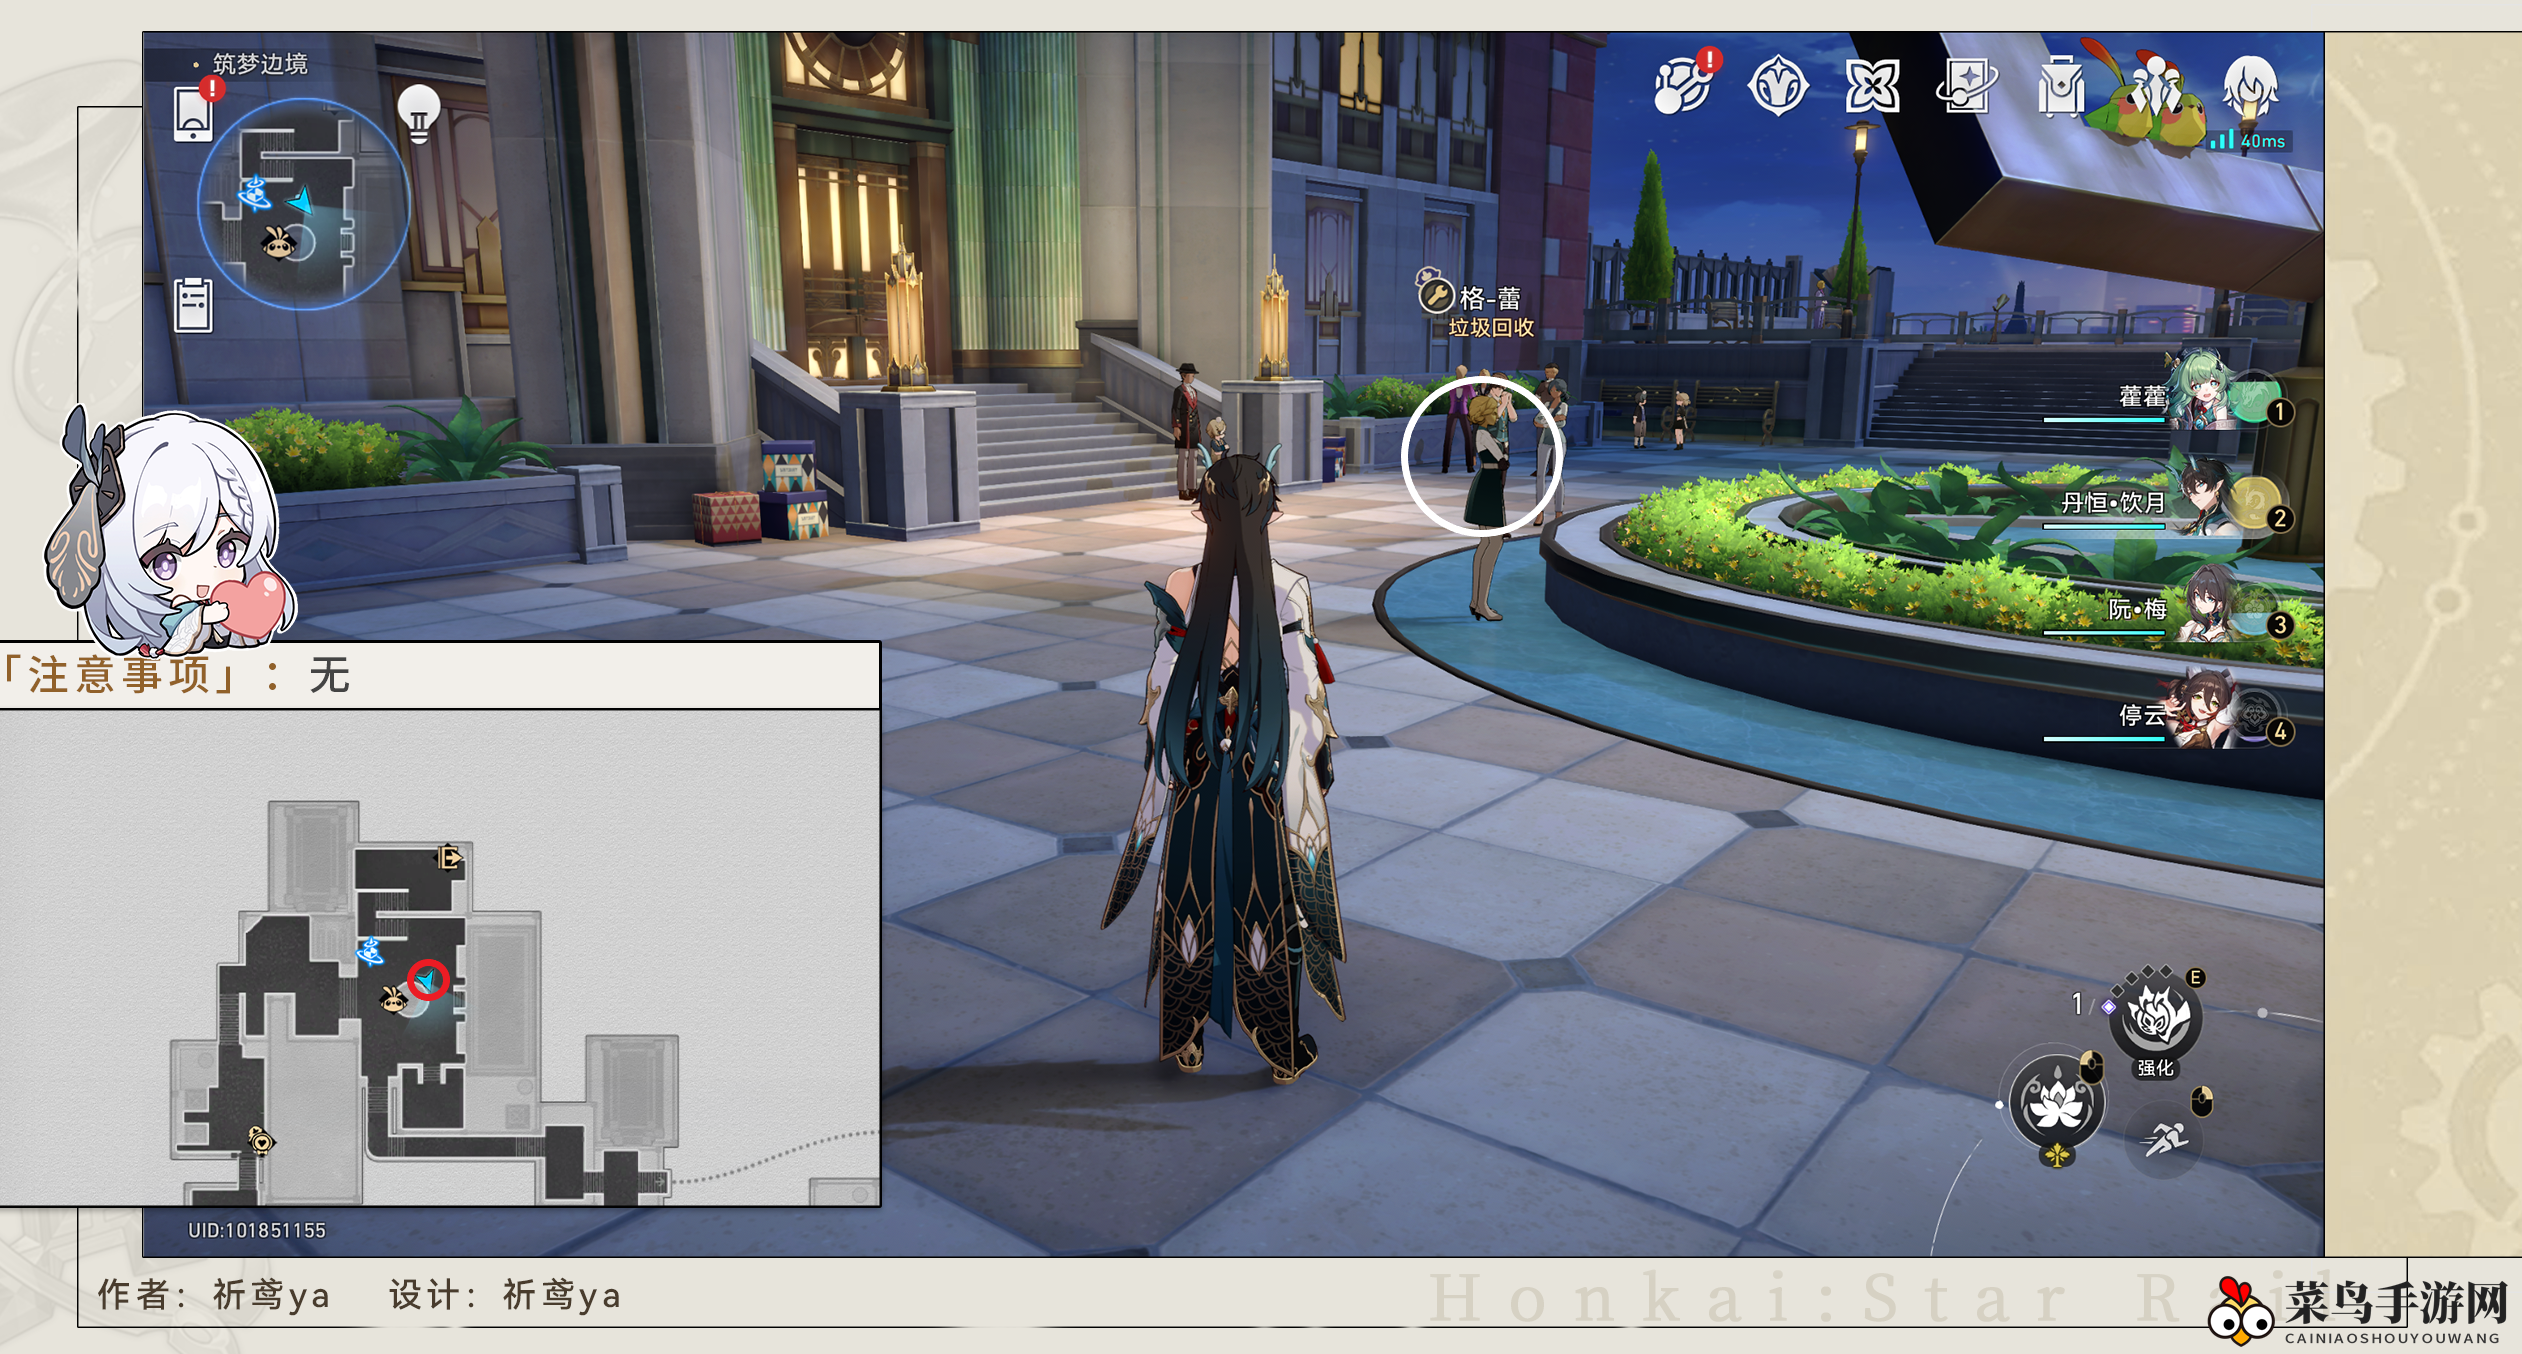Click the lightbulb hint icon
The width and height of the screenshot is (2522, 1354).
tap(419, 113)
